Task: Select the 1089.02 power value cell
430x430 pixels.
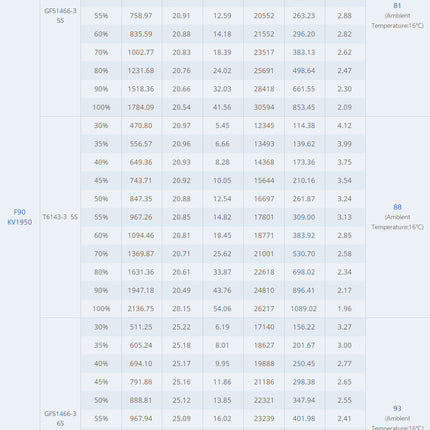Action: pos(304,309)
